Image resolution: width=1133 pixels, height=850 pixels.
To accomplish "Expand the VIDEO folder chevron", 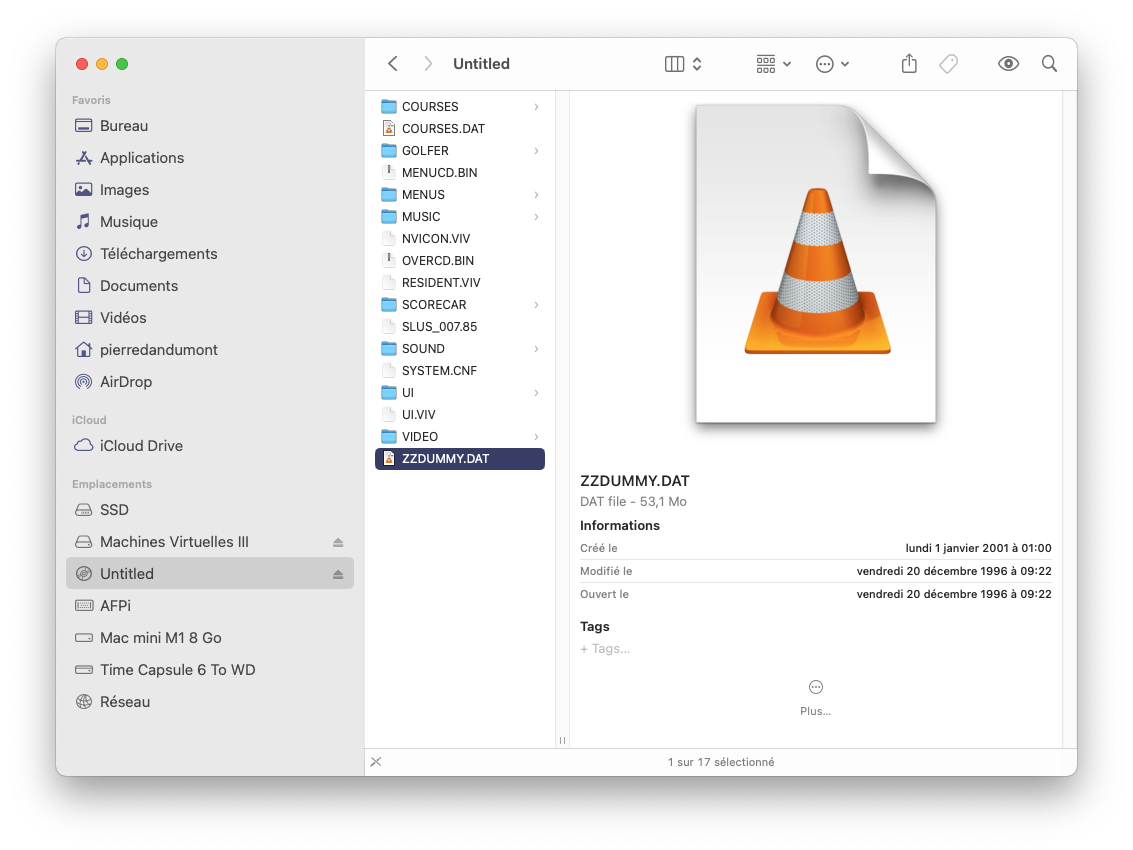I will tap(536, 437).
